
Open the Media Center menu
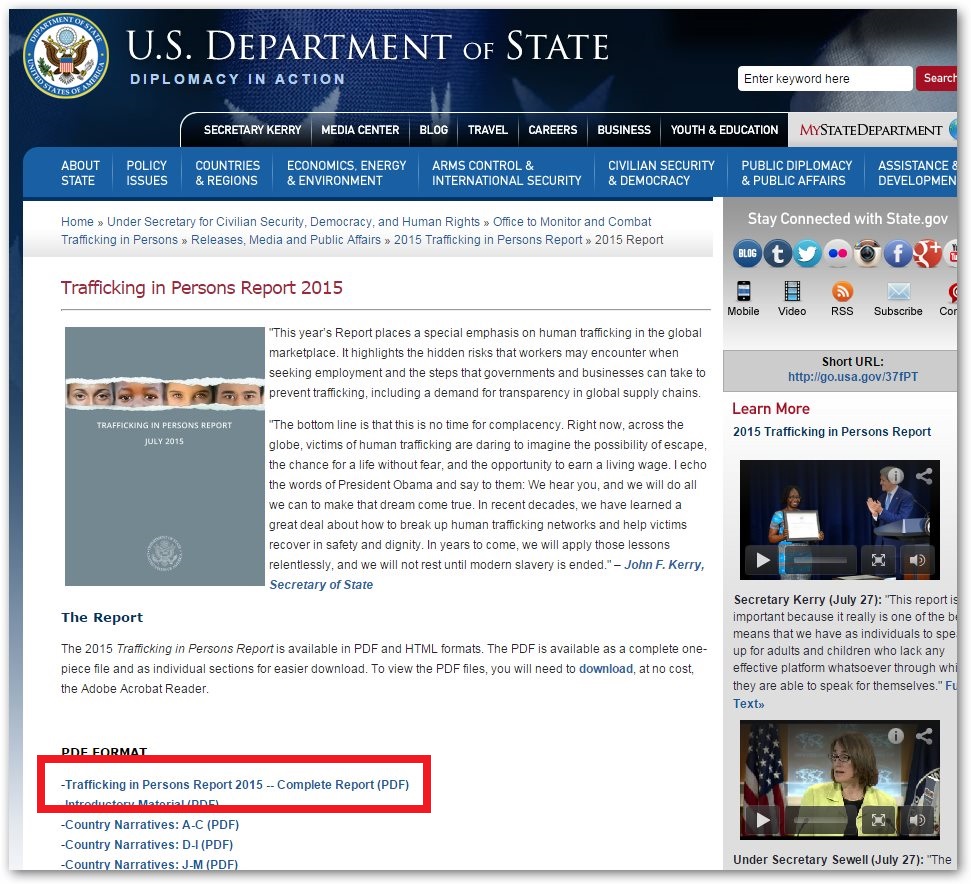(360, 130)
